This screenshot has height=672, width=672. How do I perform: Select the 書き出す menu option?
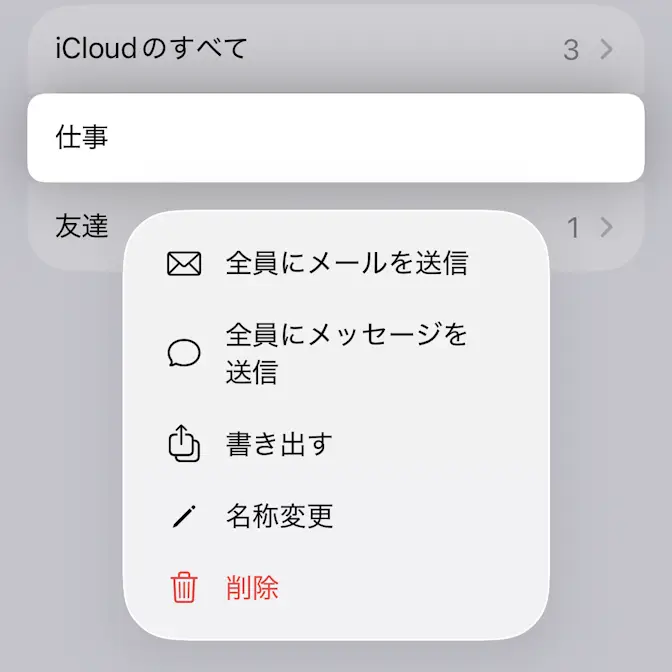pyautogui.click(x=279, y=443)
